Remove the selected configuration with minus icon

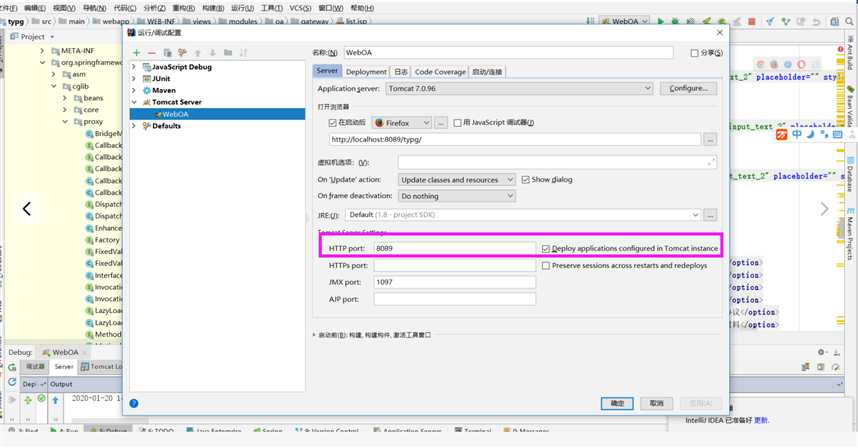(152, 53)
